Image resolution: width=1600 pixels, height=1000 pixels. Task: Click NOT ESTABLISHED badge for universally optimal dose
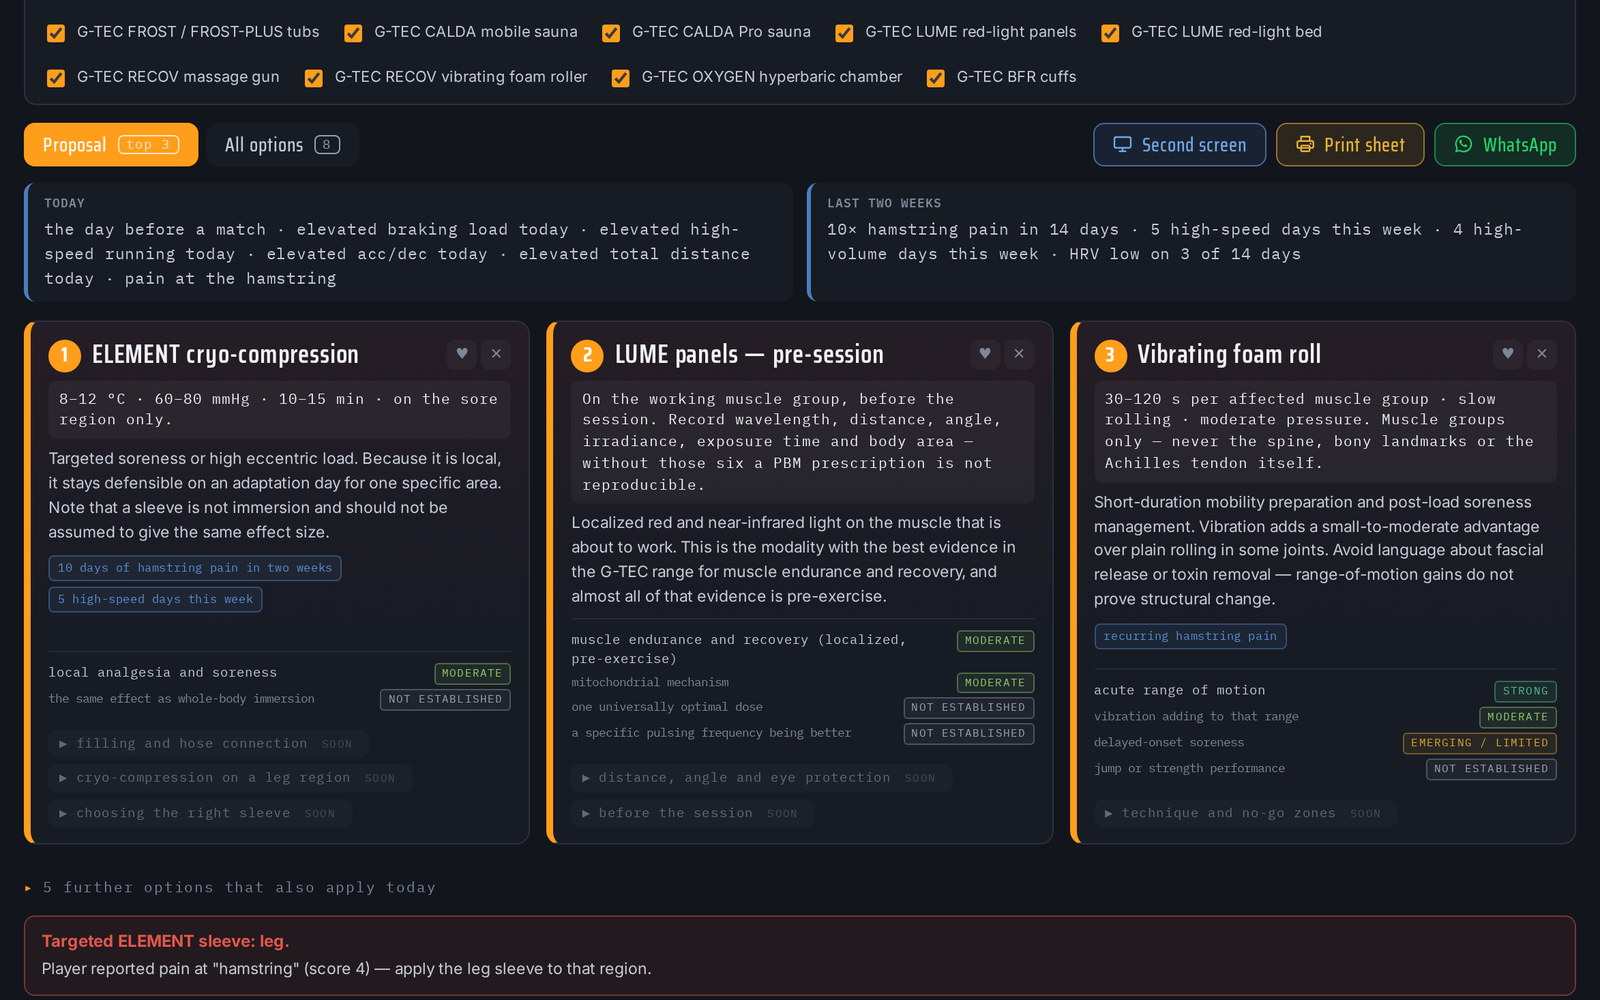pyautogui.click(x=968, y=707)
